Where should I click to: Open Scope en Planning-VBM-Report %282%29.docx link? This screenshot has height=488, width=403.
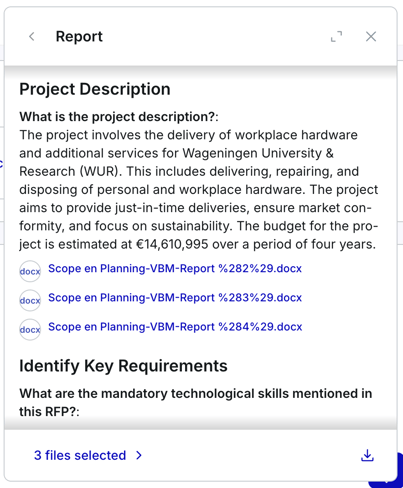175,268
